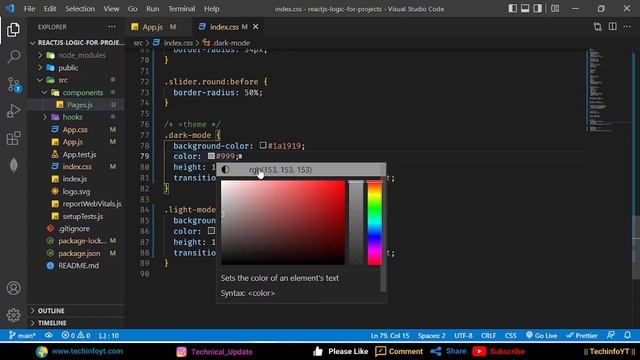640x360 pixels.
Task: Open the Accounts menu icon
Action: pyautogui.click(x=13, y=288)
